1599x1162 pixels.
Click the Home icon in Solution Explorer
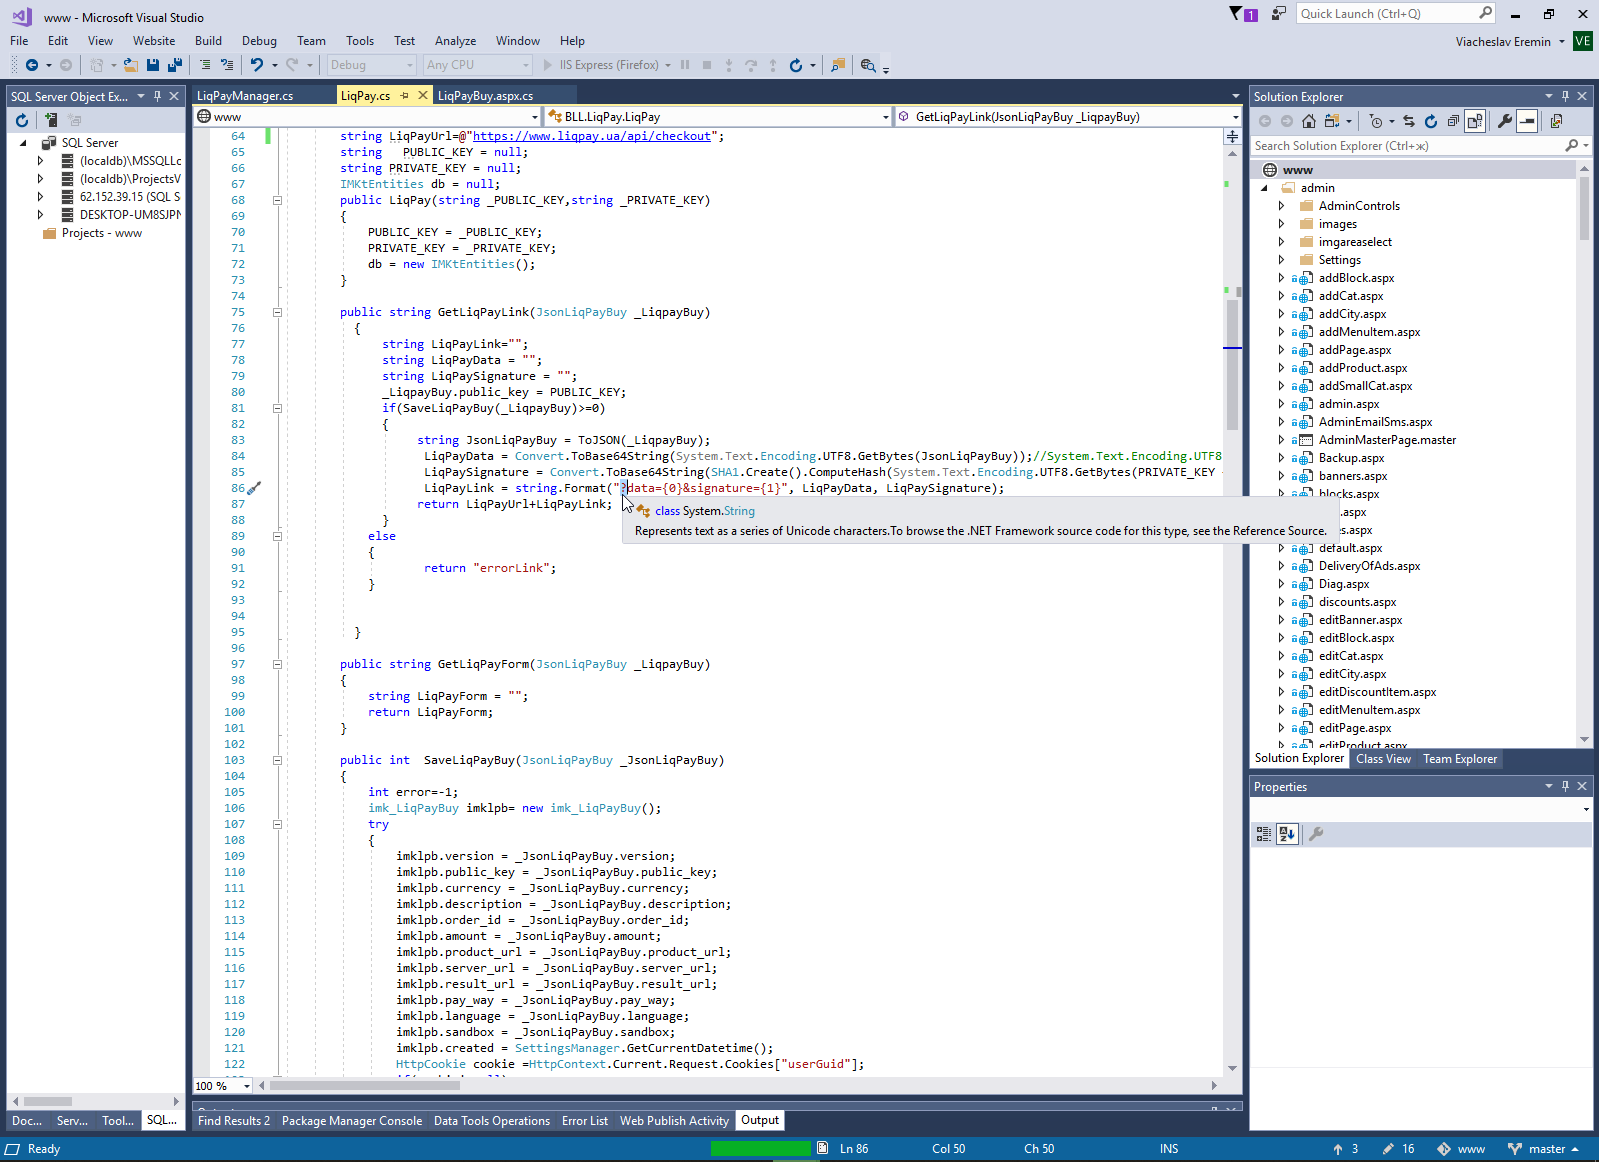pos(1308,121)
